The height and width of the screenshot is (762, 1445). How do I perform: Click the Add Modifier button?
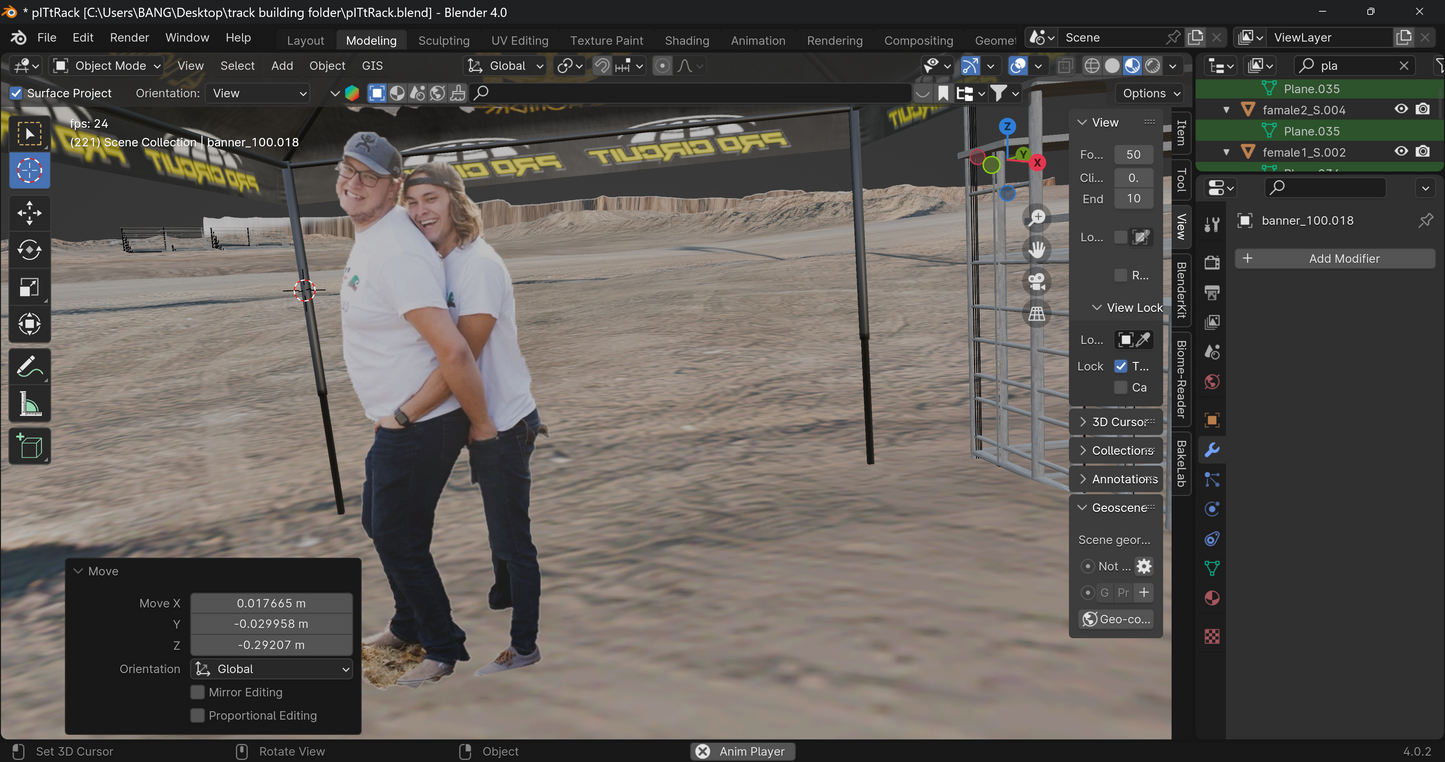tap(1335, 258)
